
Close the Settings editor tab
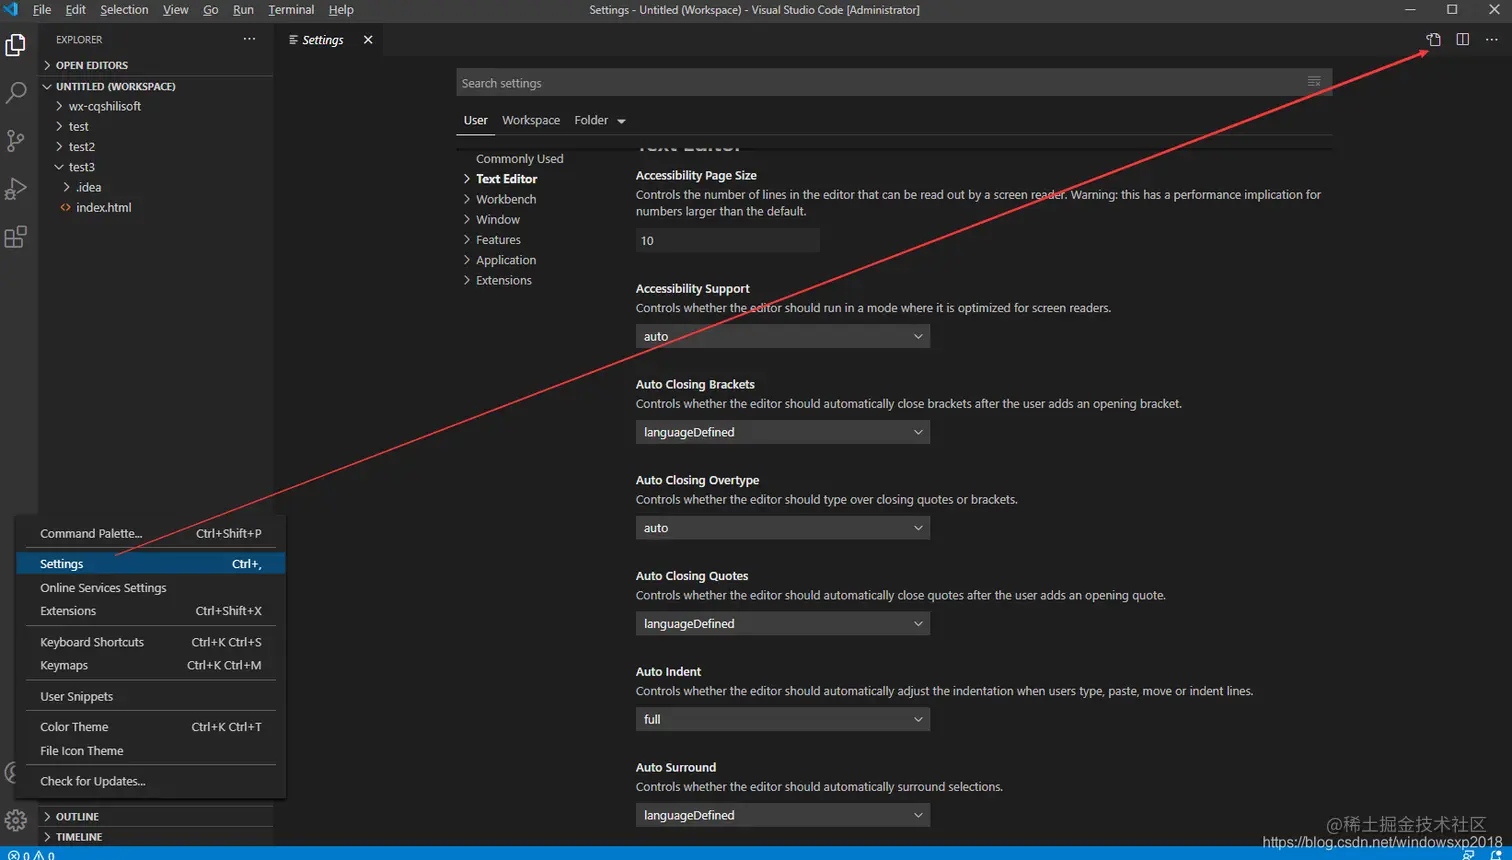coord(368,40)
